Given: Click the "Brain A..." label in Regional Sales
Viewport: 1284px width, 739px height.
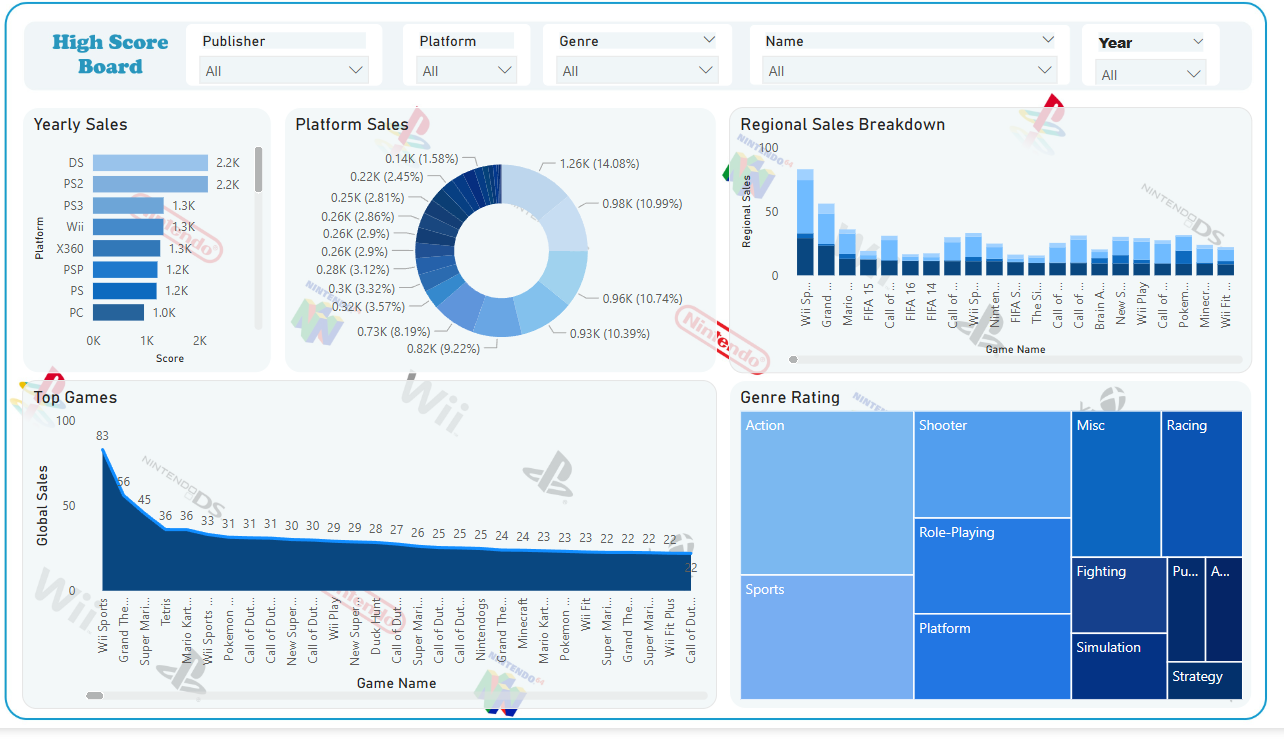Looking at the screenshot, I should click(1100, 306).
